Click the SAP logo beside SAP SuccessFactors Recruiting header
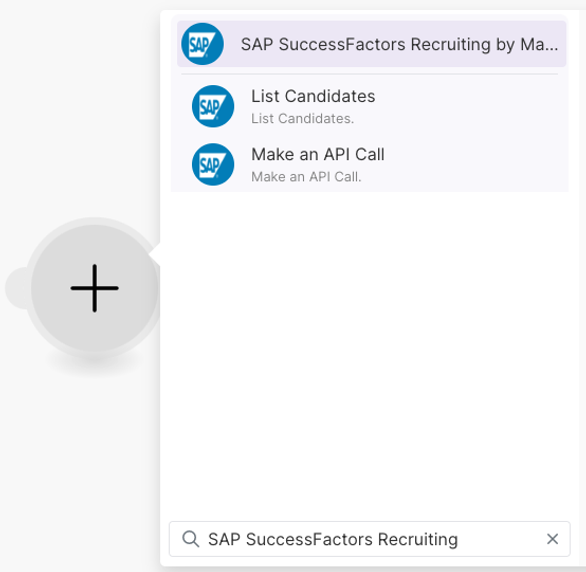 202,44
